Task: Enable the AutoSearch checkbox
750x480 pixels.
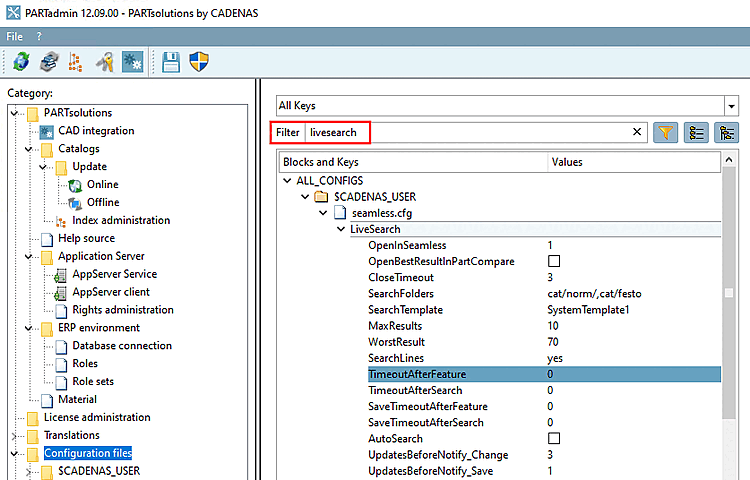Action: pos(553,439)
